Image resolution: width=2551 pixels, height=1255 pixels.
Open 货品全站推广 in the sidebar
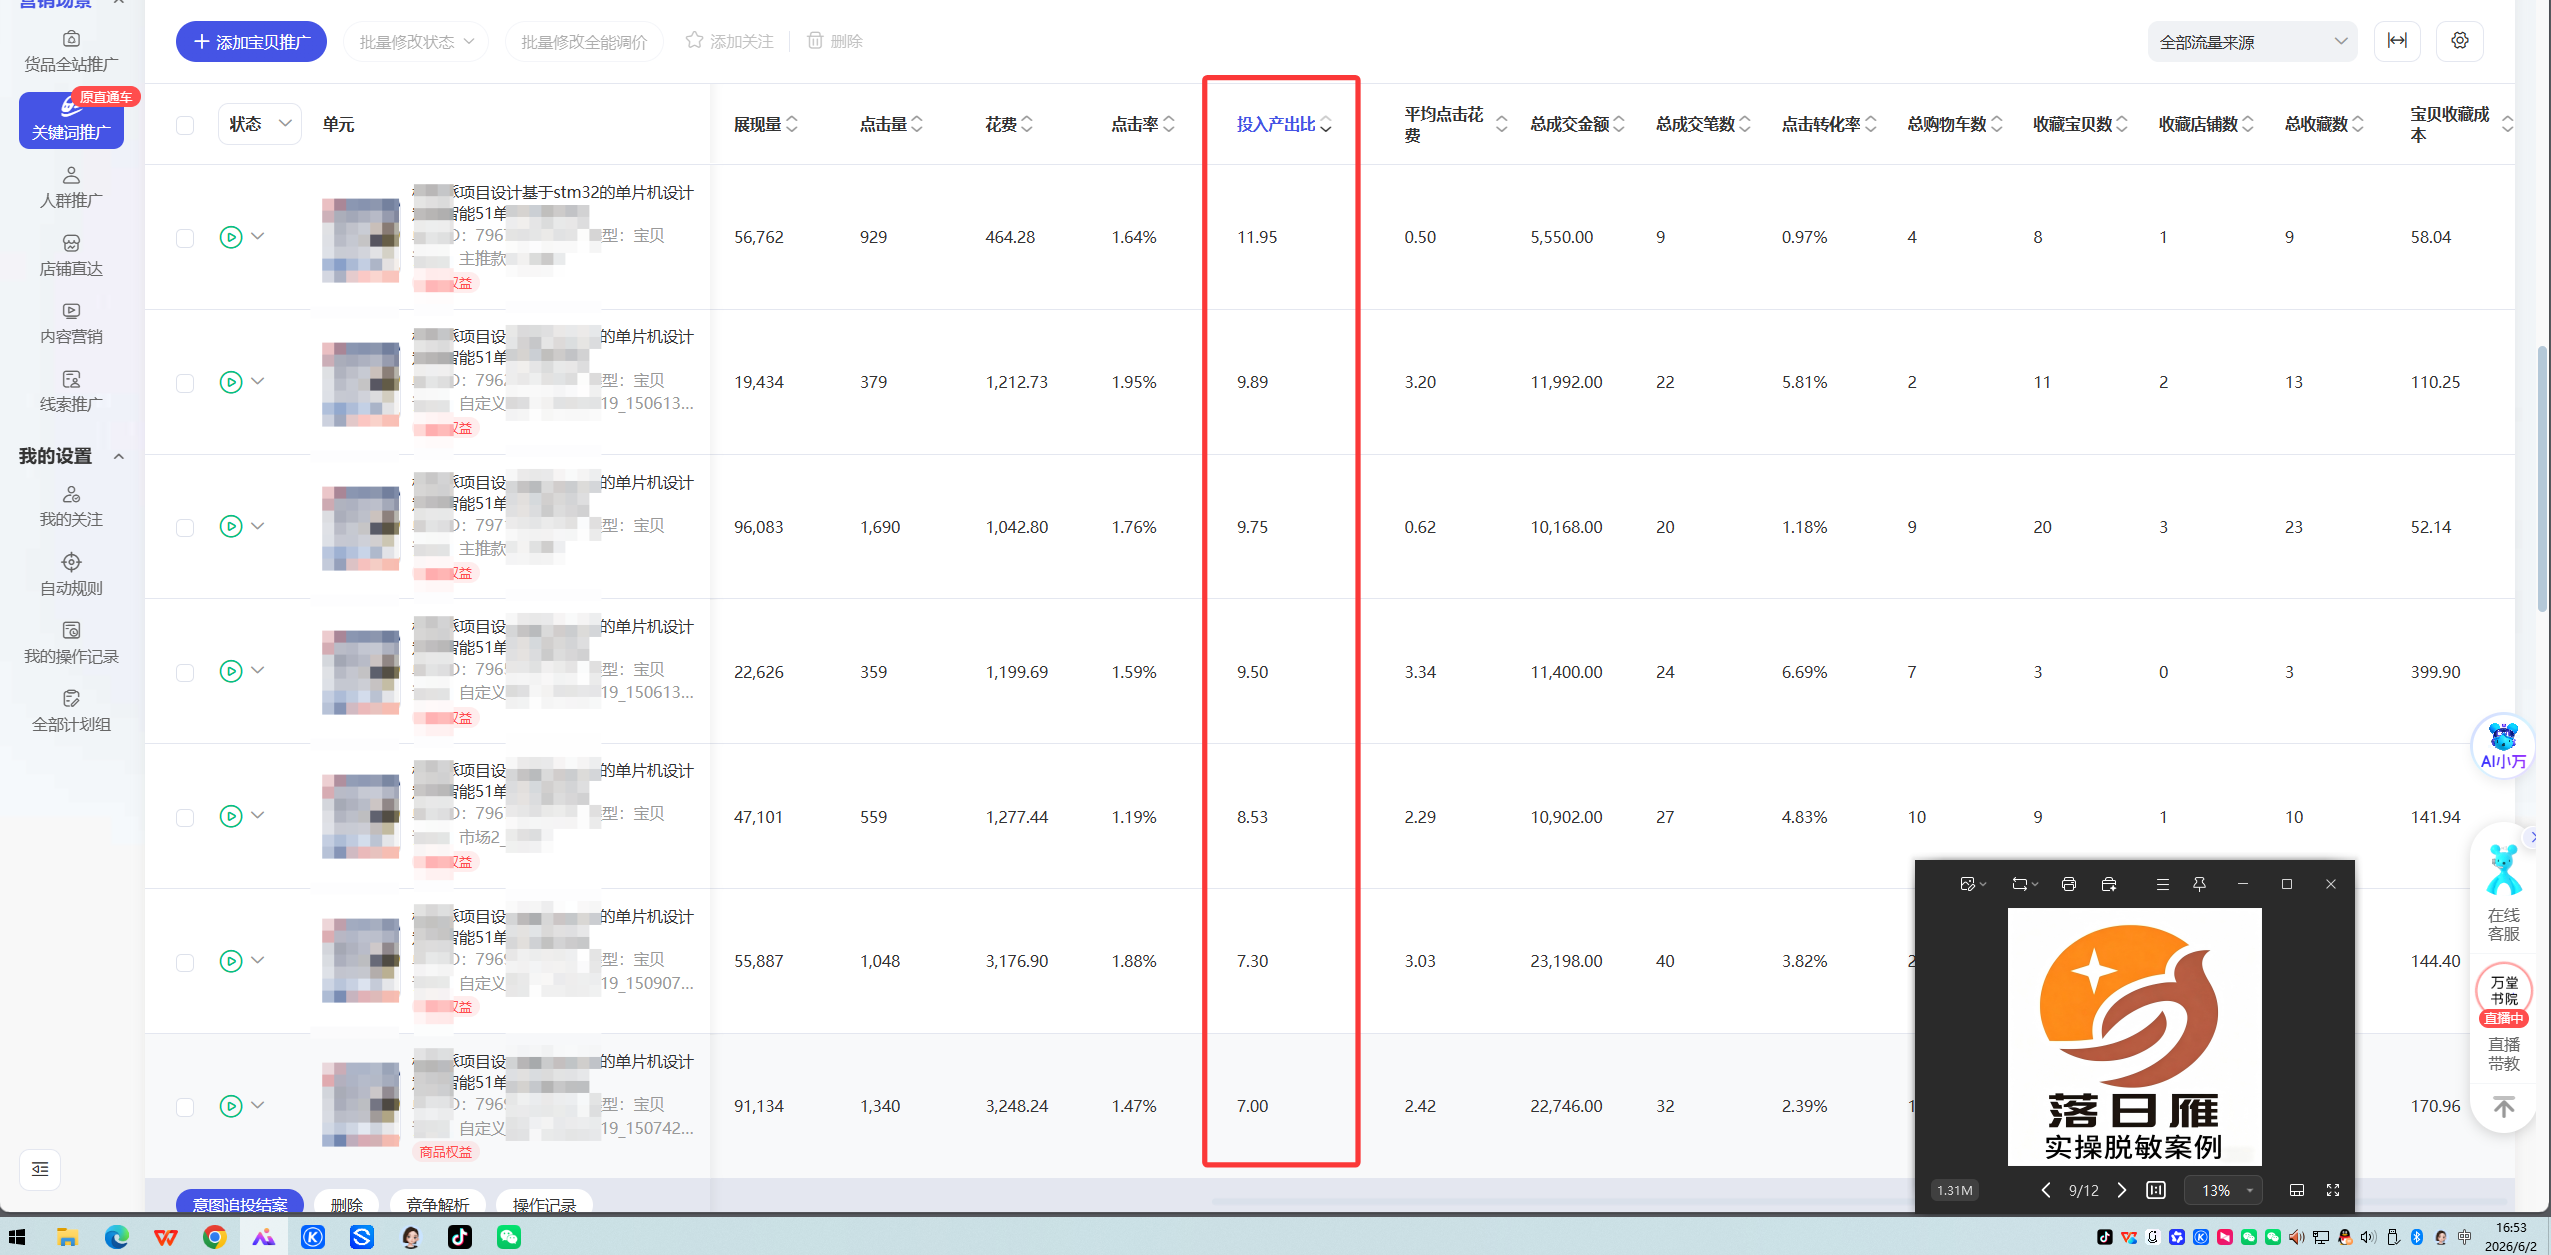(71, 52)
